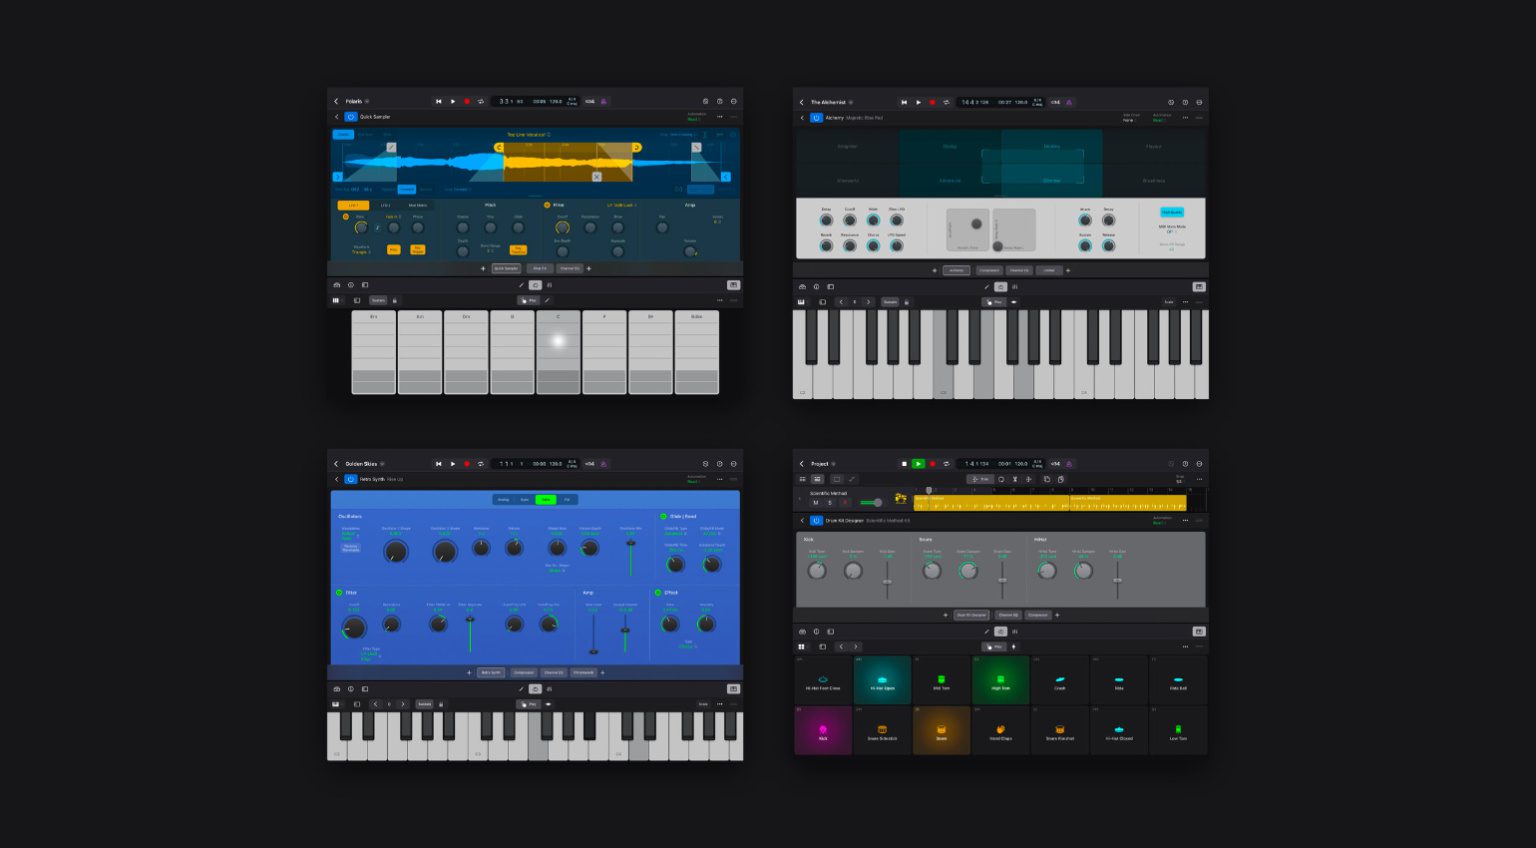Tap the pencil edit icon above the Retro Synth keyboard
The image size is (1536, 848).
(x=522, y=689)
